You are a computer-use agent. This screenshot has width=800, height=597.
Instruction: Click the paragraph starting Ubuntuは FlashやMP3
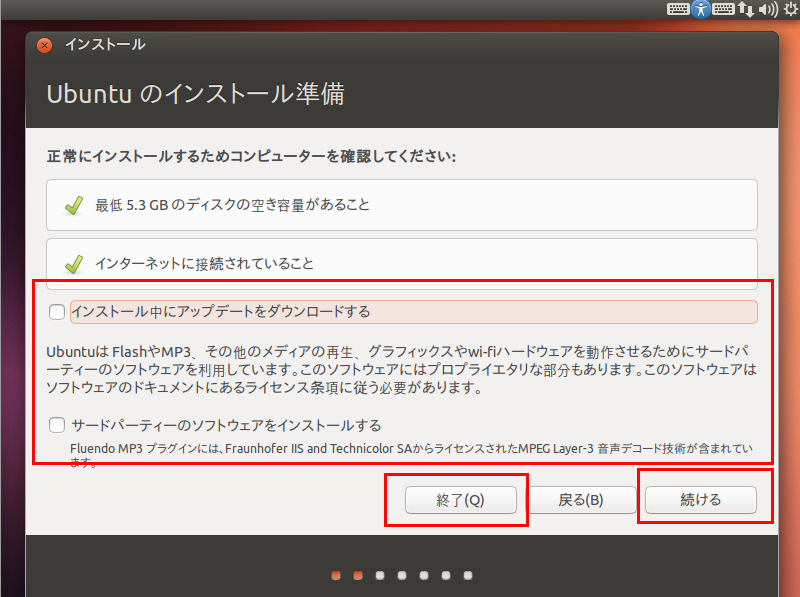(x=402, y=369)
